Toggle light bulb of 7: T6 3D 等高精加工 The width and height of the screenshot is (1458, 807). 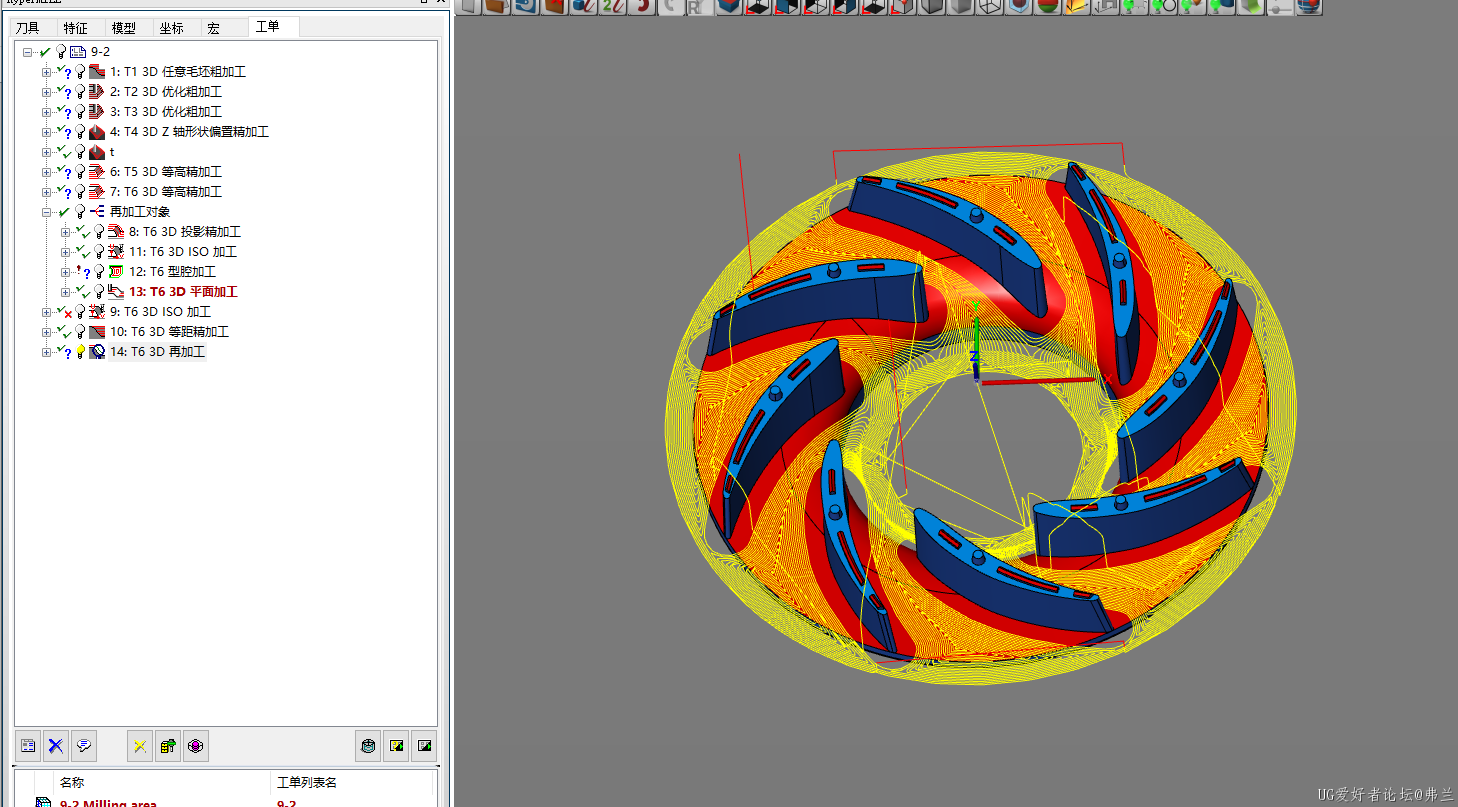(80, 192)
